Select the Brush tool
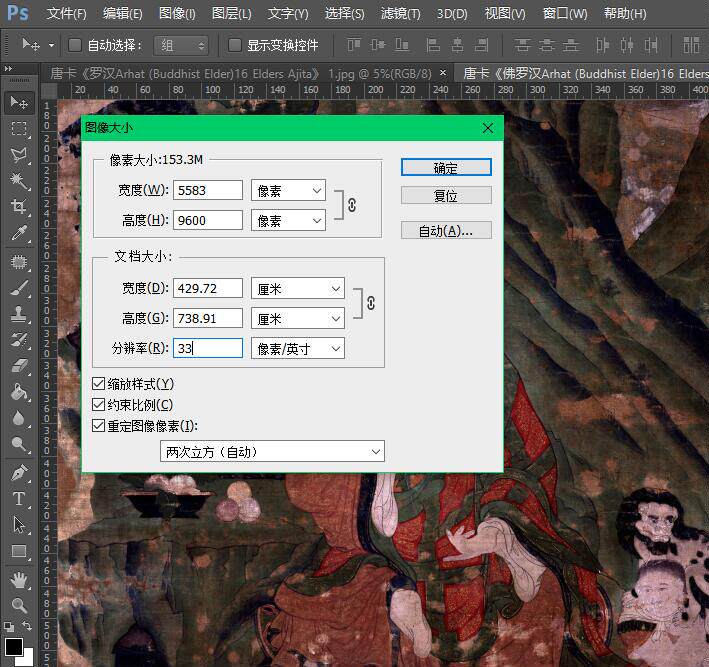Image resolution: width=709 pixels, height=667 pixels. point(19,288)
